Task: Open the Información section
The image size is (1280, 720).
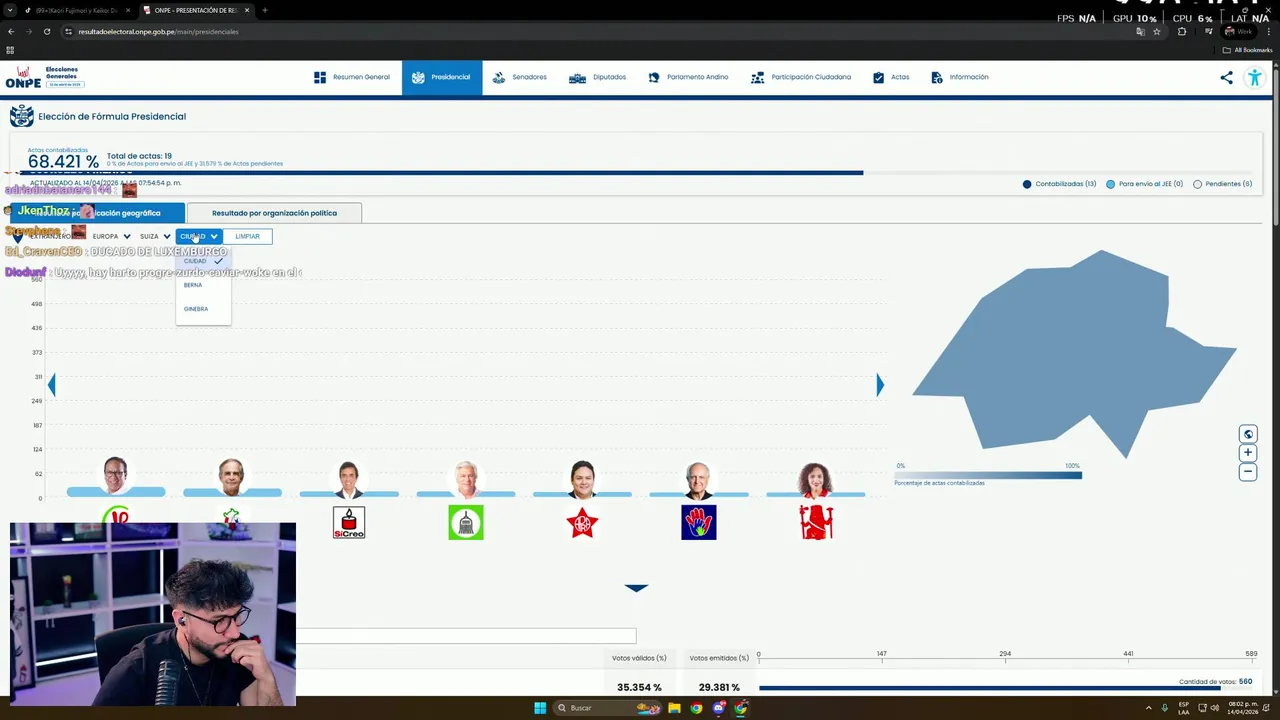Action: pyautogui.click(x=960, y=77)
